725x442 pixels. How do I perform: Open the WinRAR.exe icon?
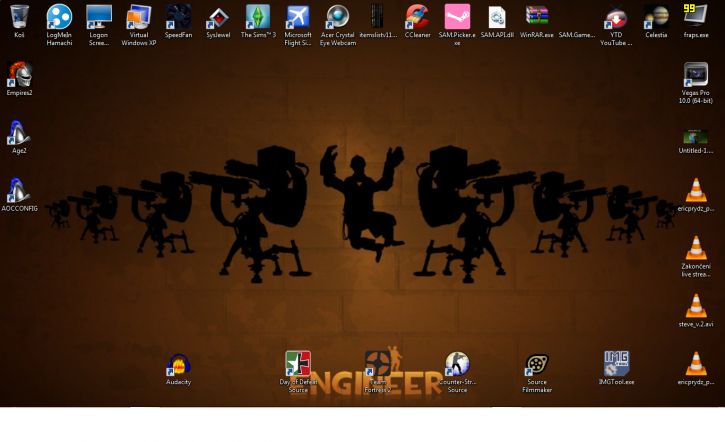coord(537,16)
